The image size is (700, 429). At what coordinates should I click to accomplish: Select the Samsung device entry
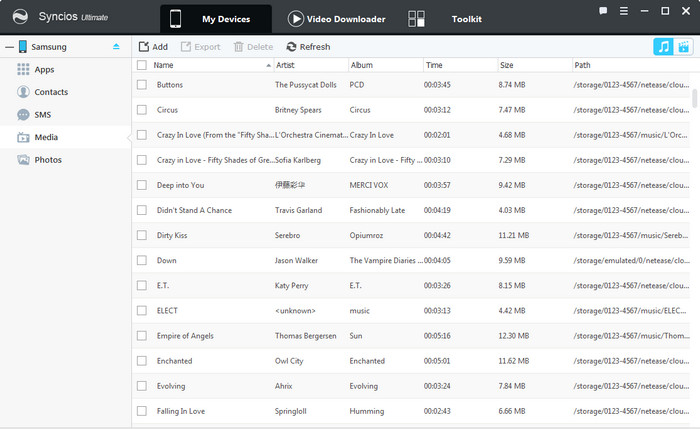pyautogui.click(x=49, y=47)
